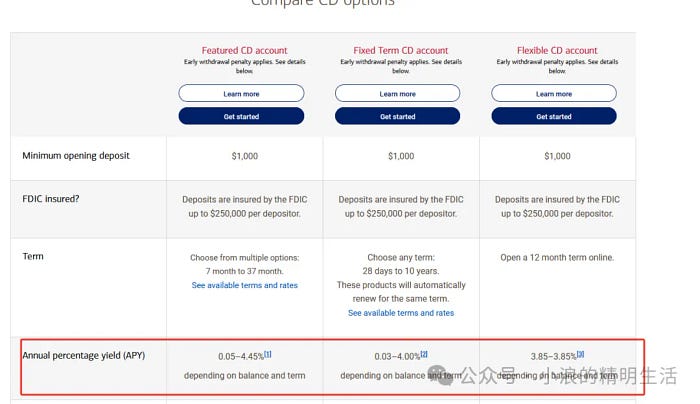Viewport: 700px width, 404px height.
Task: Click the Minimum opening deposit row label
Action: coord(76,155)
